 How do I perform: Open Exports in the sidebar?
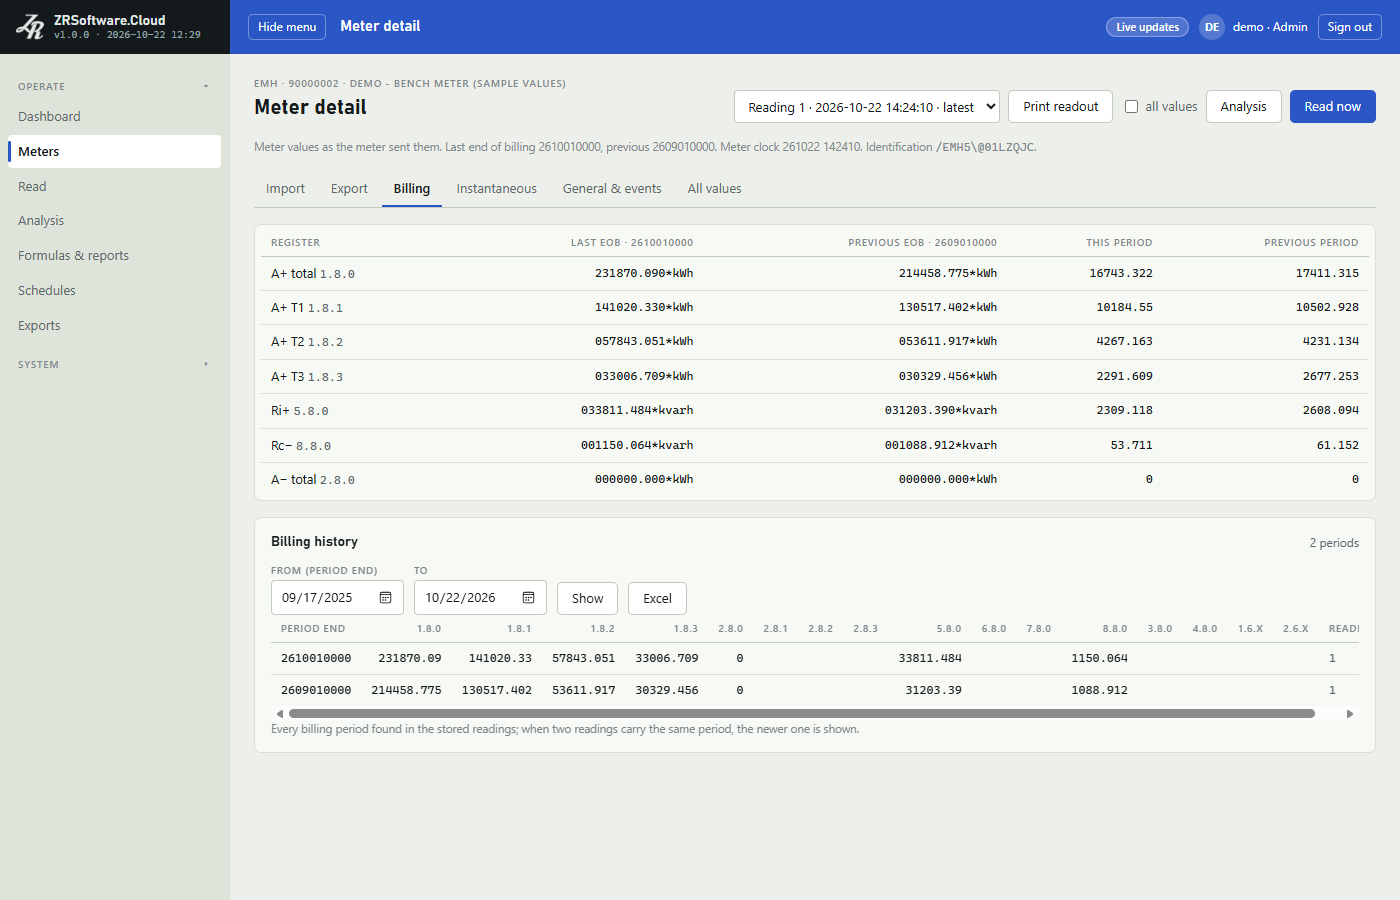point(114,326)
